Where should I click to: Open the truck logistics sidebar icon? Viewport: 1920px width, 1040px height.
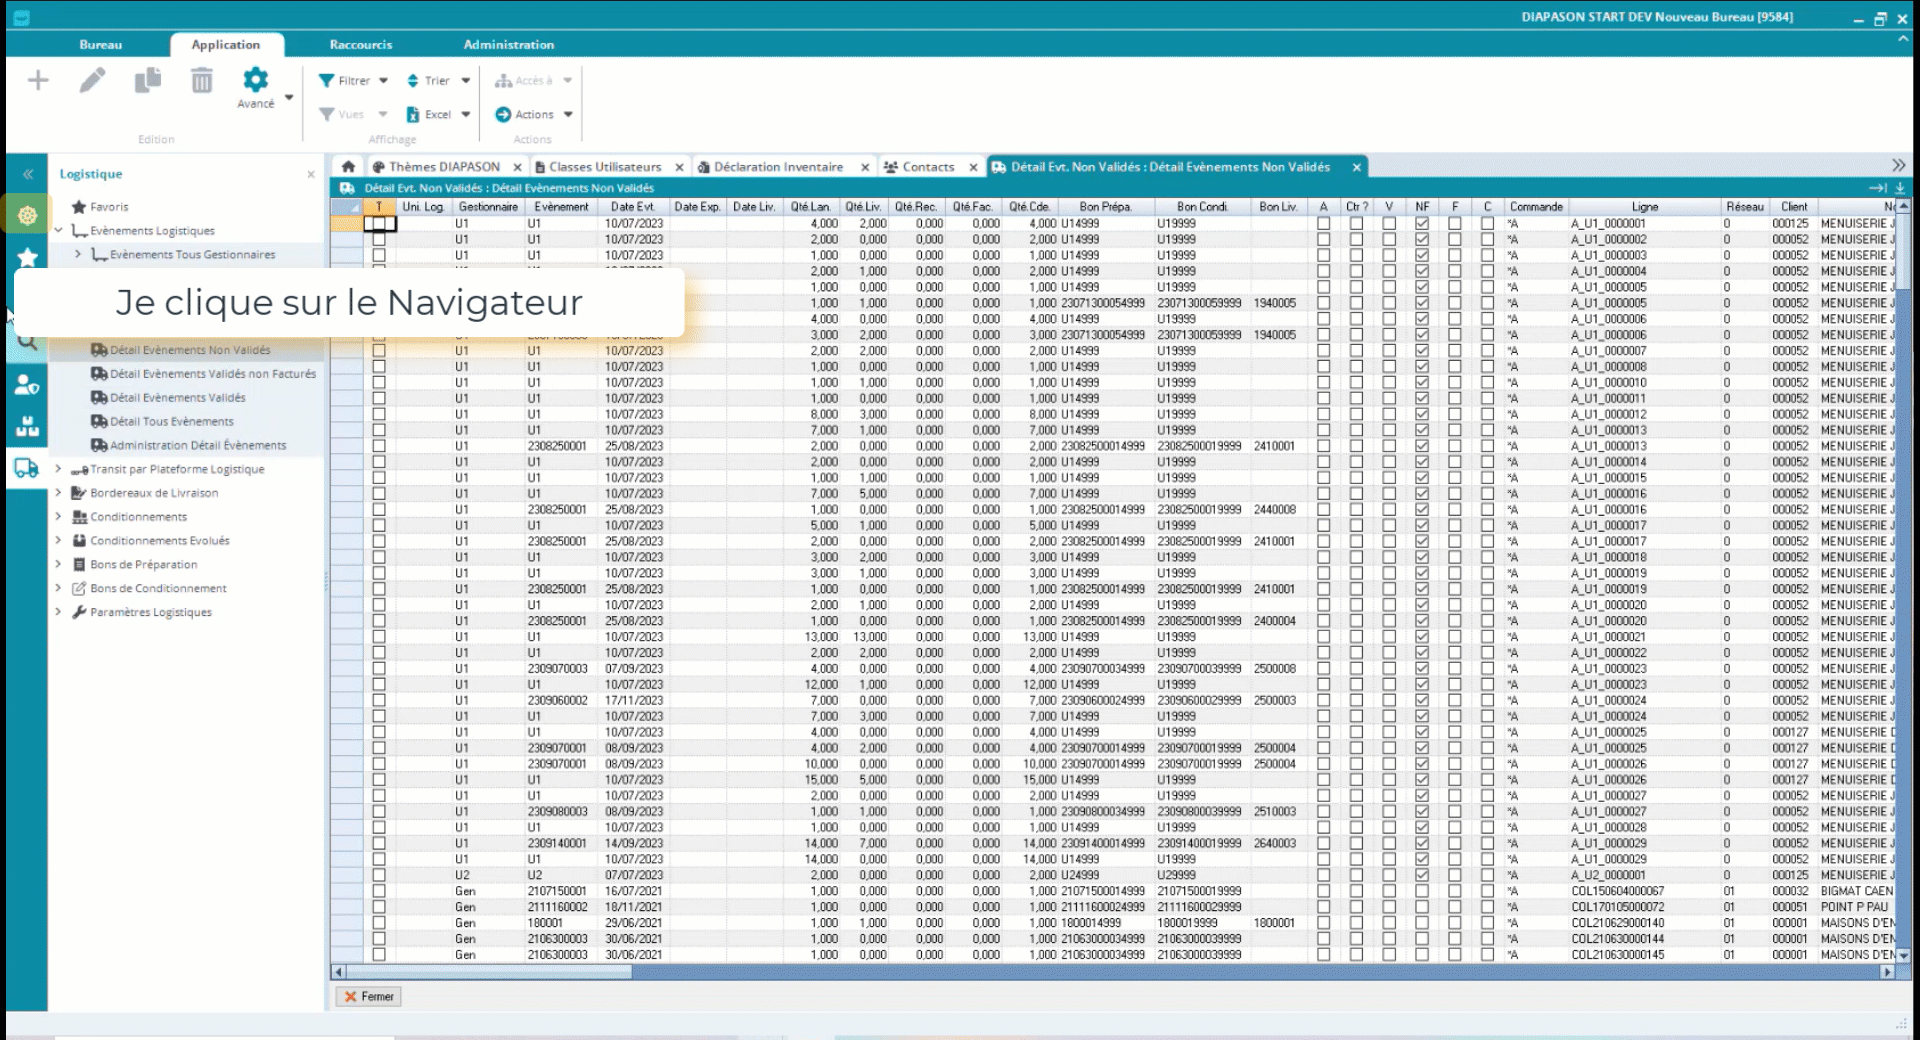click(x=27, y=468)
